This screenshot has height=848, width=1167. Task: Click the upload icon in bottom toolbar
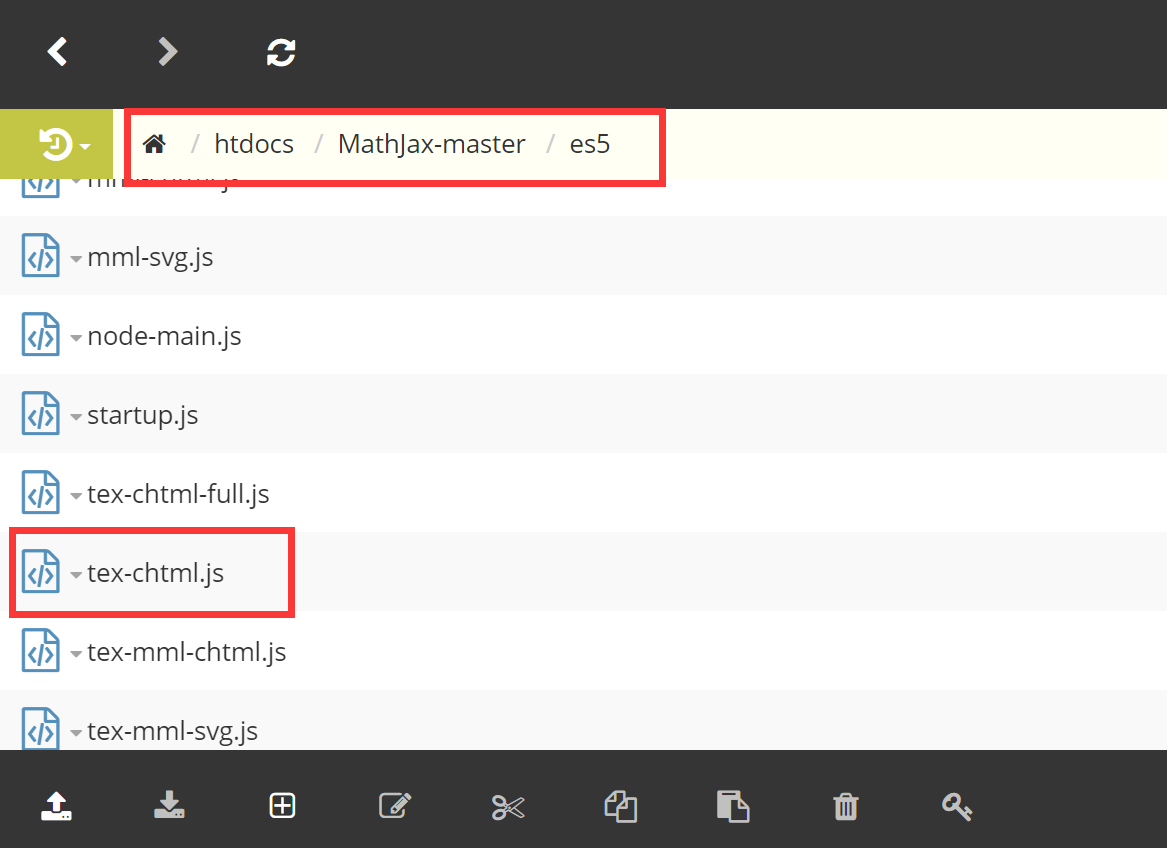tap(57, 806)
